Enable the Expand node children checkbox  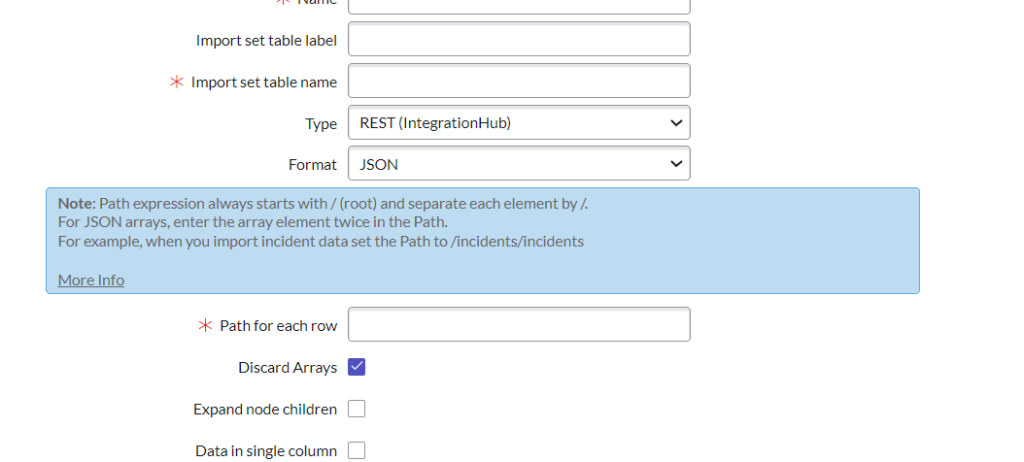pyautogui.click(x=357, y=409)
